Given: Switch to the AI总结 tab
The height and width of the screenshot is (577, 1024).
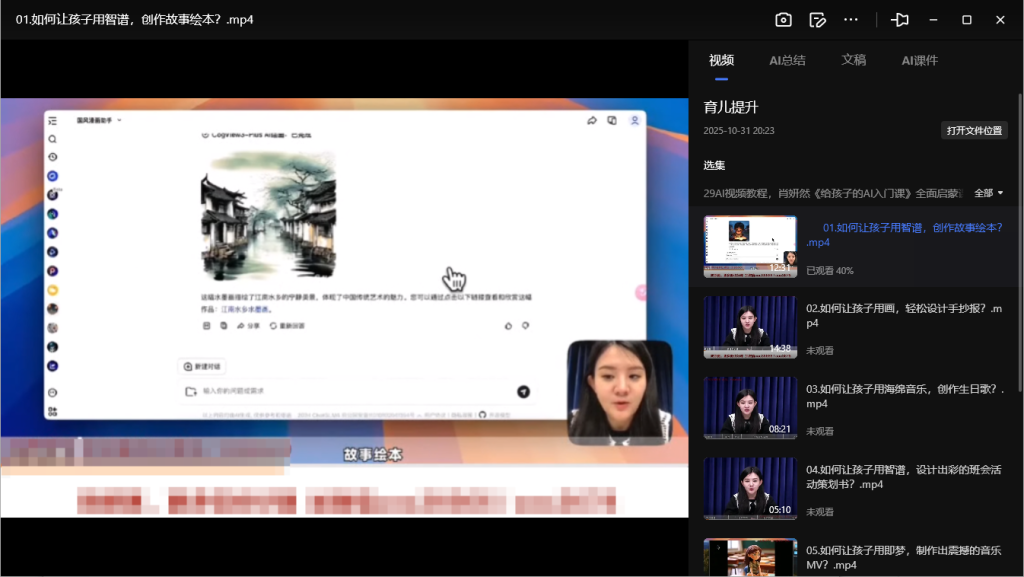Looking at the screenshot, I should 788,60.
